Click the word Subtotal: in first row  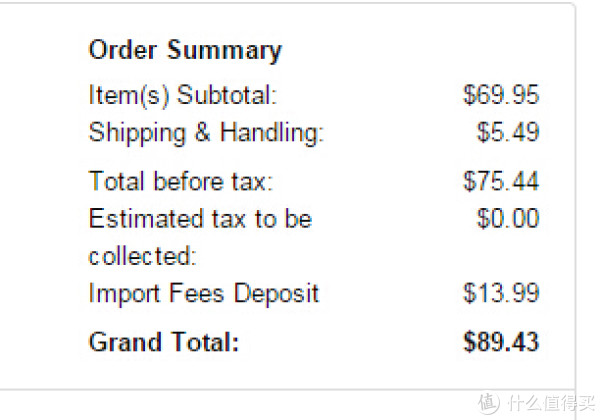pos(227,95)
